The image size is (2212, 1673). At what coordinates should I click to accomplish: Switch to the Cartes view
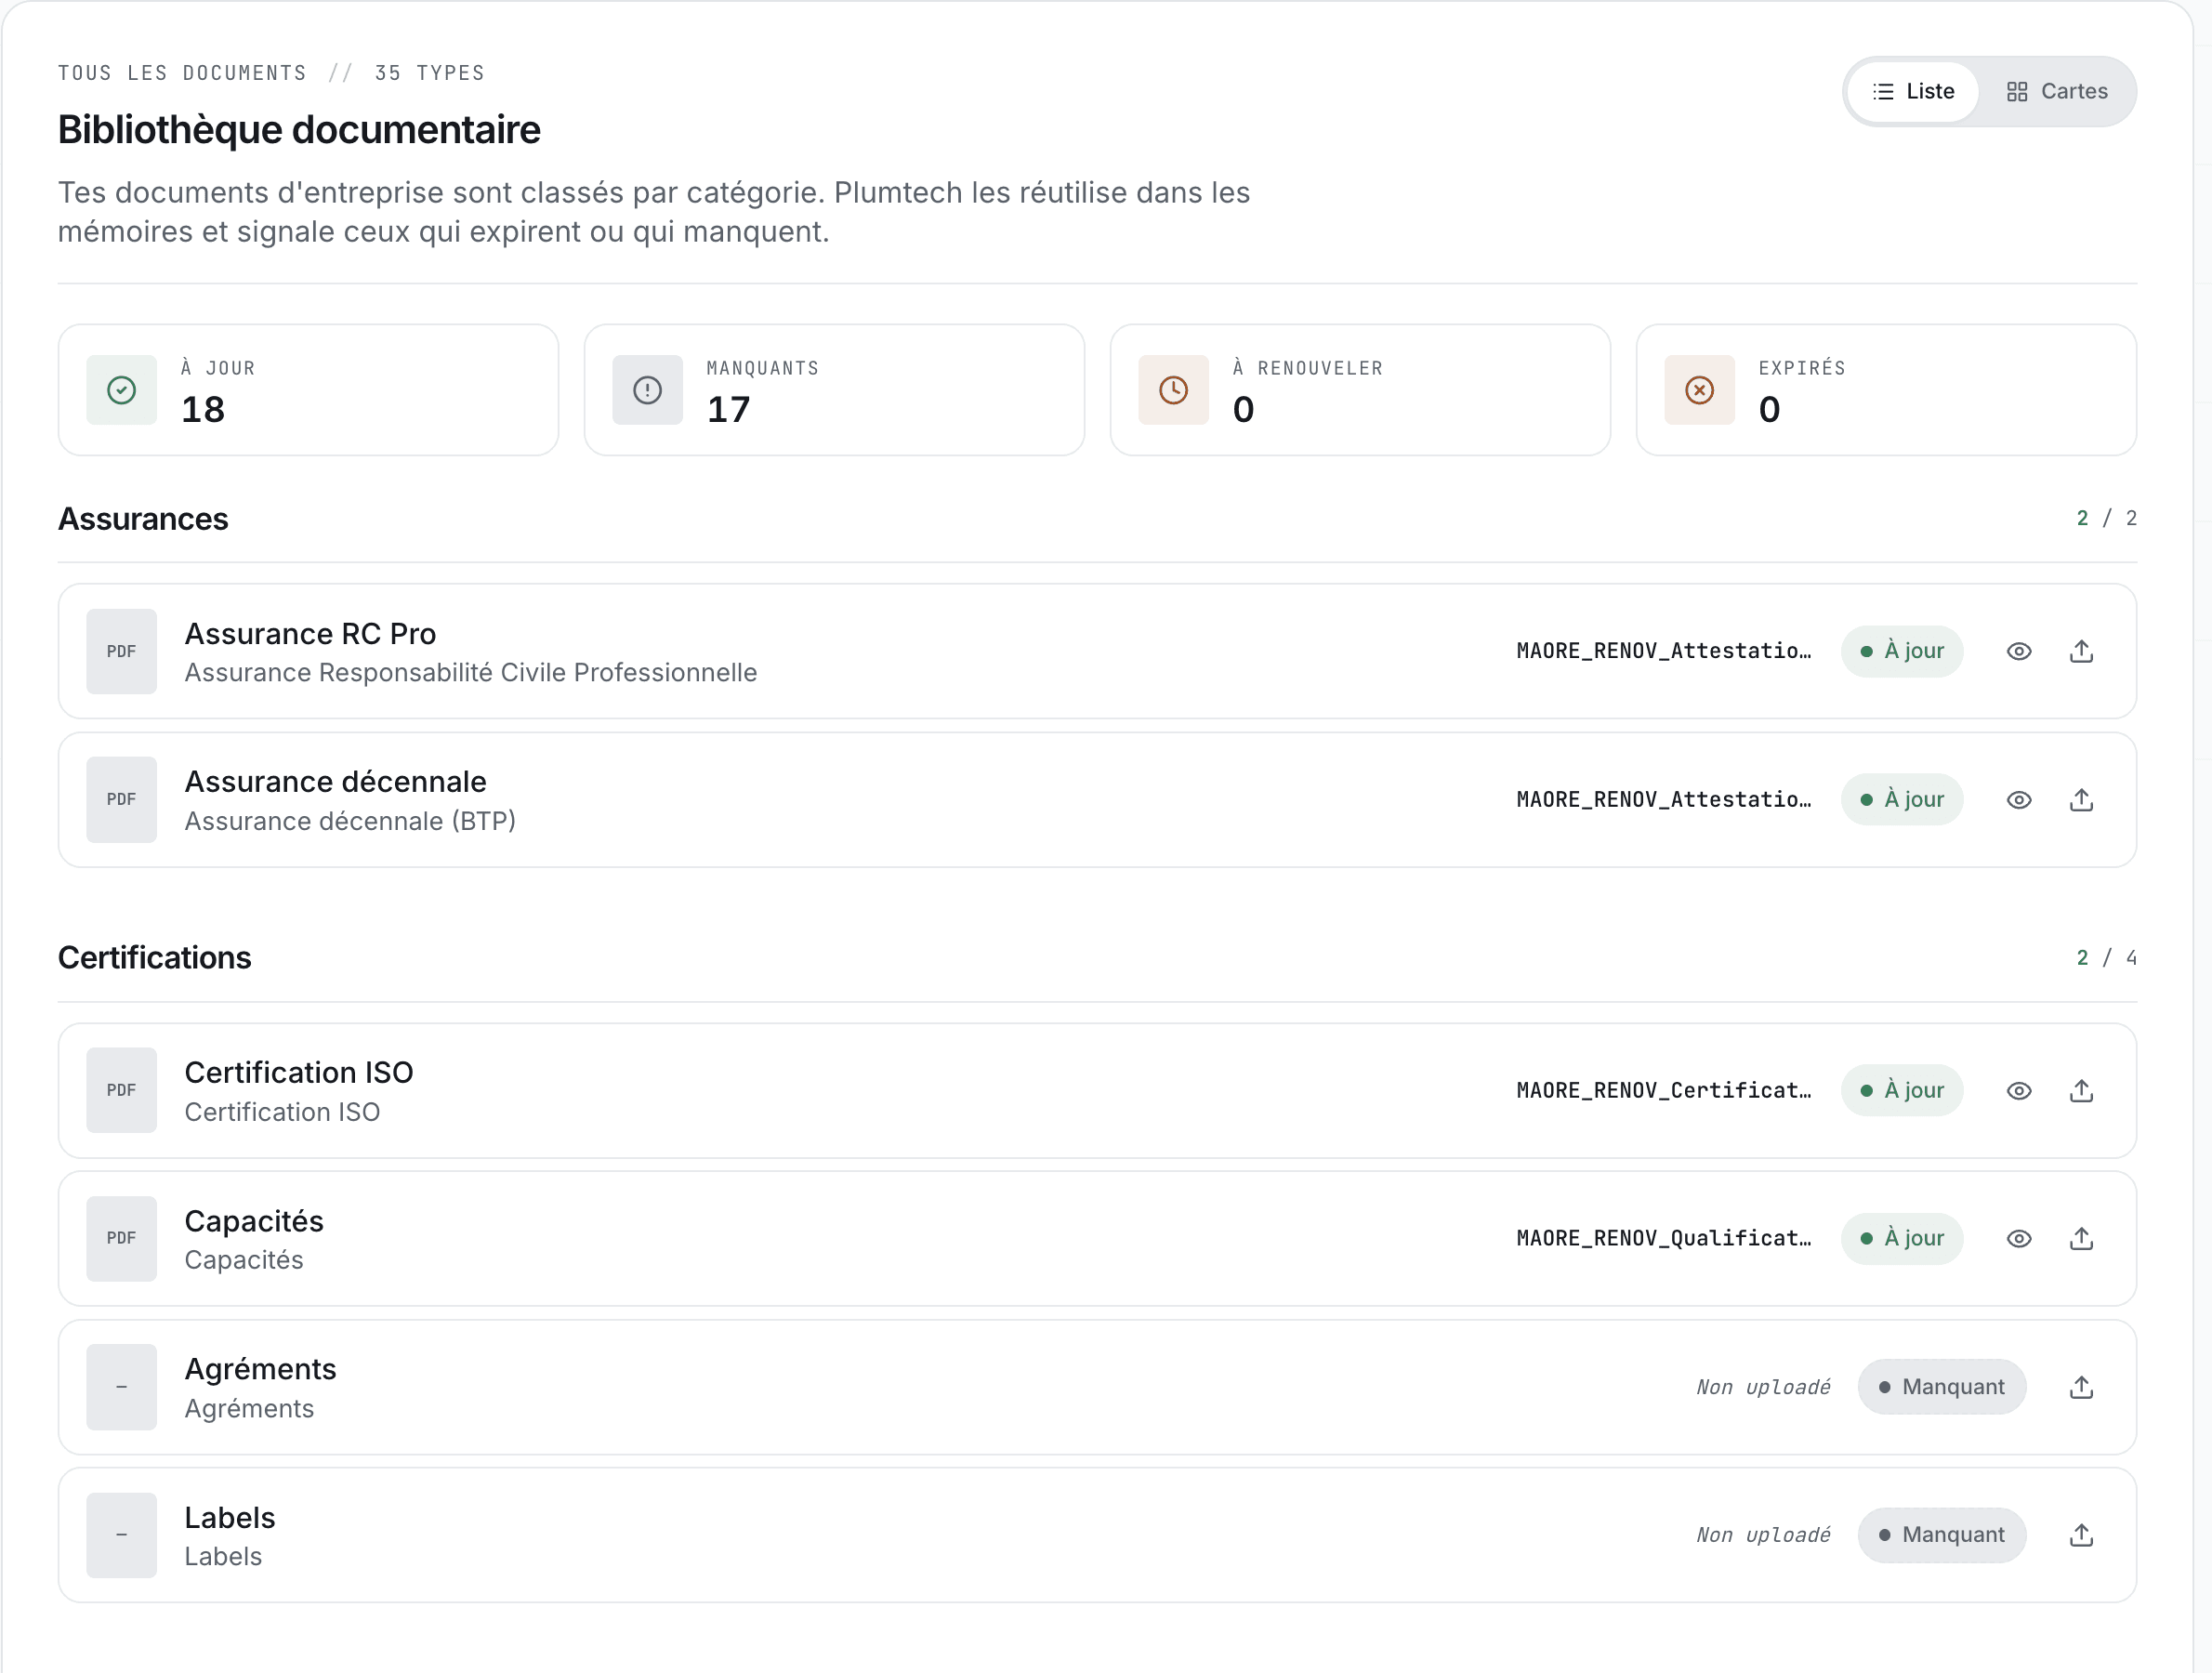2057,91
